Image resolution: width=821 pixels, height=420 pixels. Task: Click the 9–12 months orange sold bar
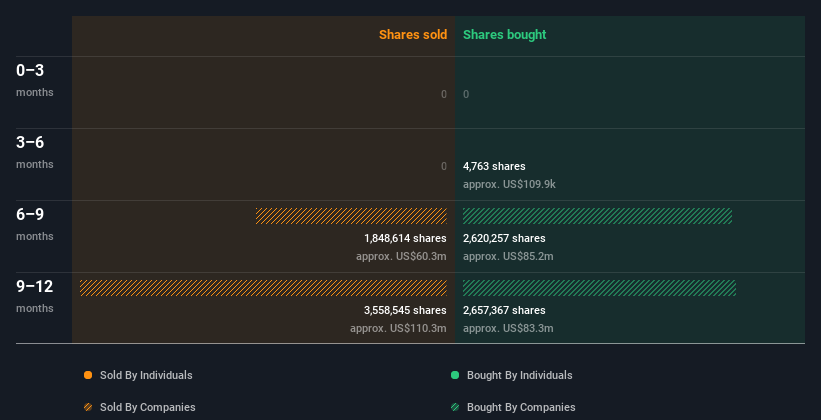[x=263, y=288]
